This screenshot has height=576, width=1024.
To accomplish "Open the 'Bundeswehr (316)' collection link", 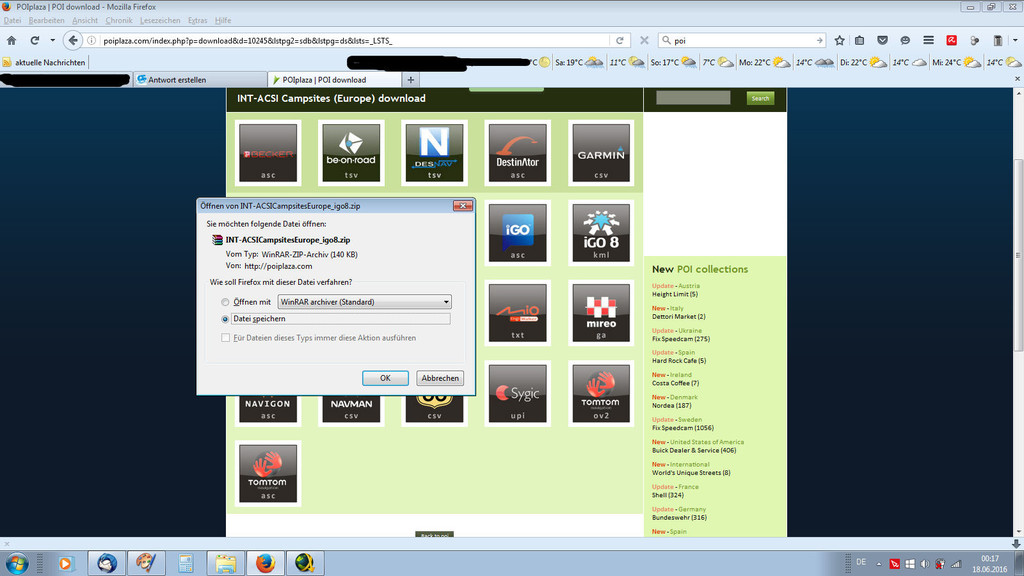I will click(679, 518).
